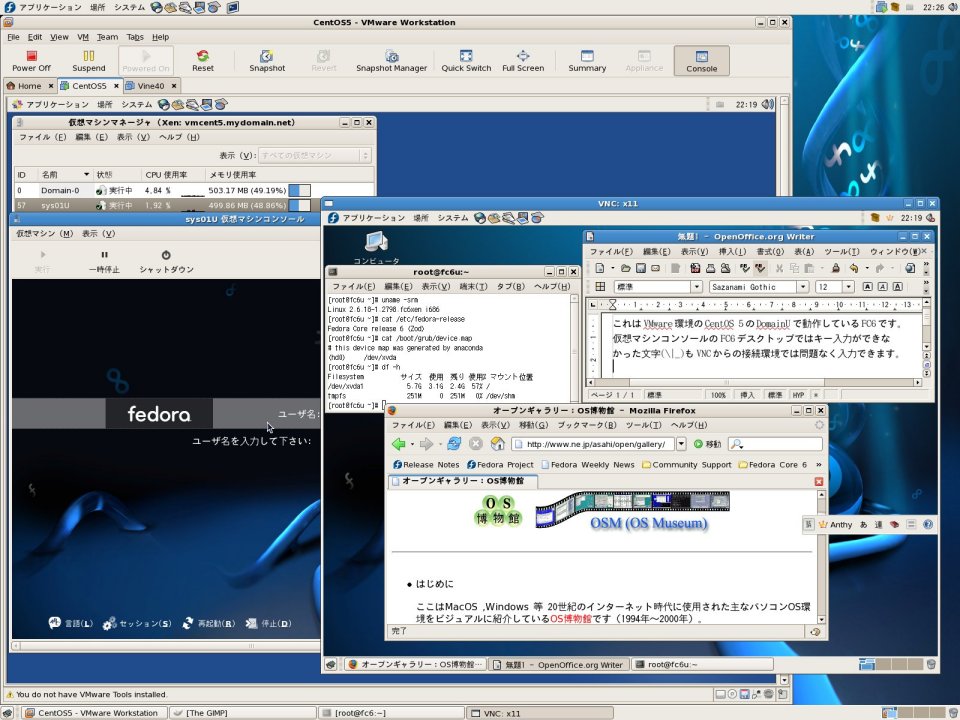This screenshot has height=720, width=960.
Task: Enter Full Screen mode in VMware
Action: click(523, 61)
